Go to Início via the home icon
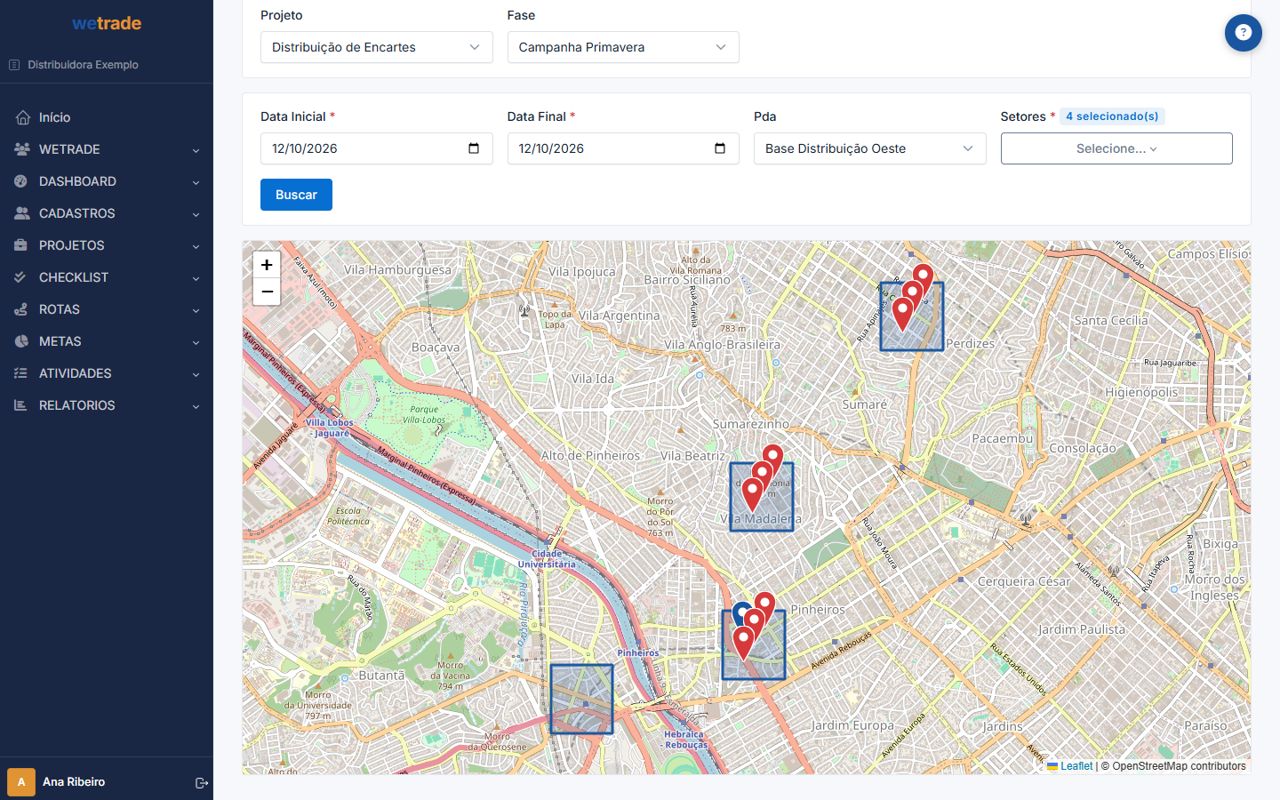This screenshot has height=800, width=1280. [x=22, y=117]
